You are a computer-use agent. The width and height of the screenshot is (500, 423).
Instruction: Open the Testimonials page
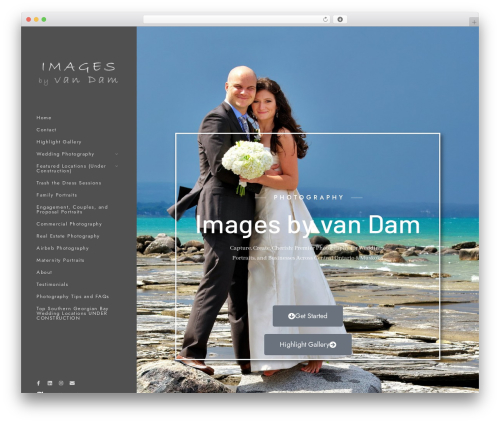52,284
